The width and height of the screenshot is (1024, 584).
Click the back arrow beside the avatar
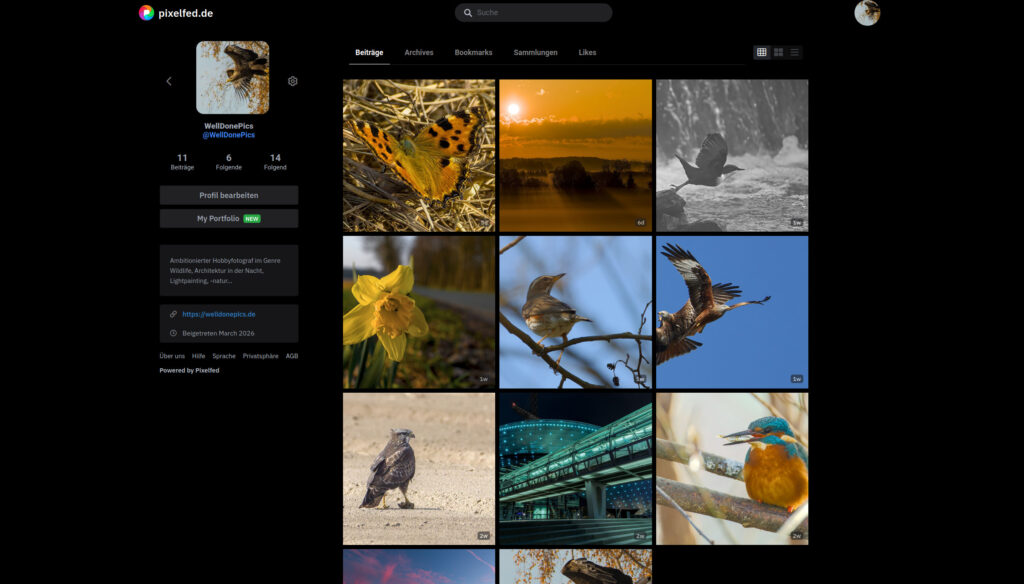point(169,81)
